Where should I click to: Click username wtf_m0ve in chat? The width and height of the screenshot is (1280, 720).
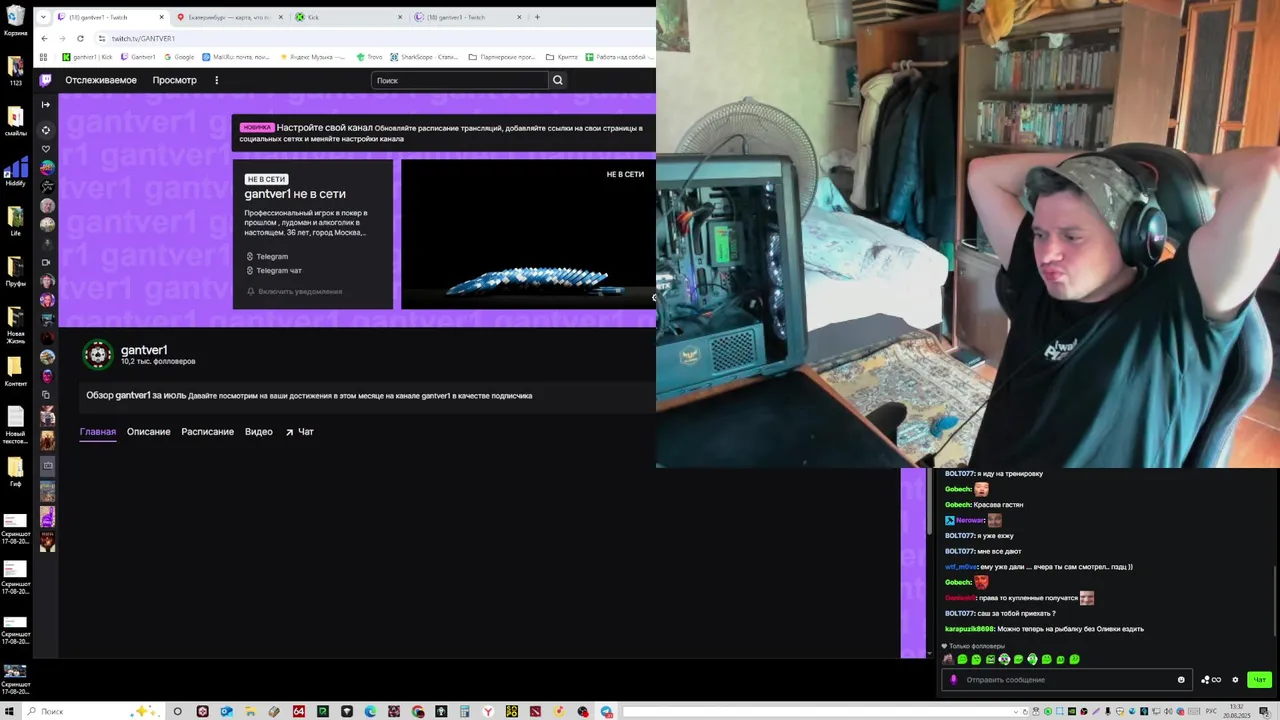coord(961,567)
